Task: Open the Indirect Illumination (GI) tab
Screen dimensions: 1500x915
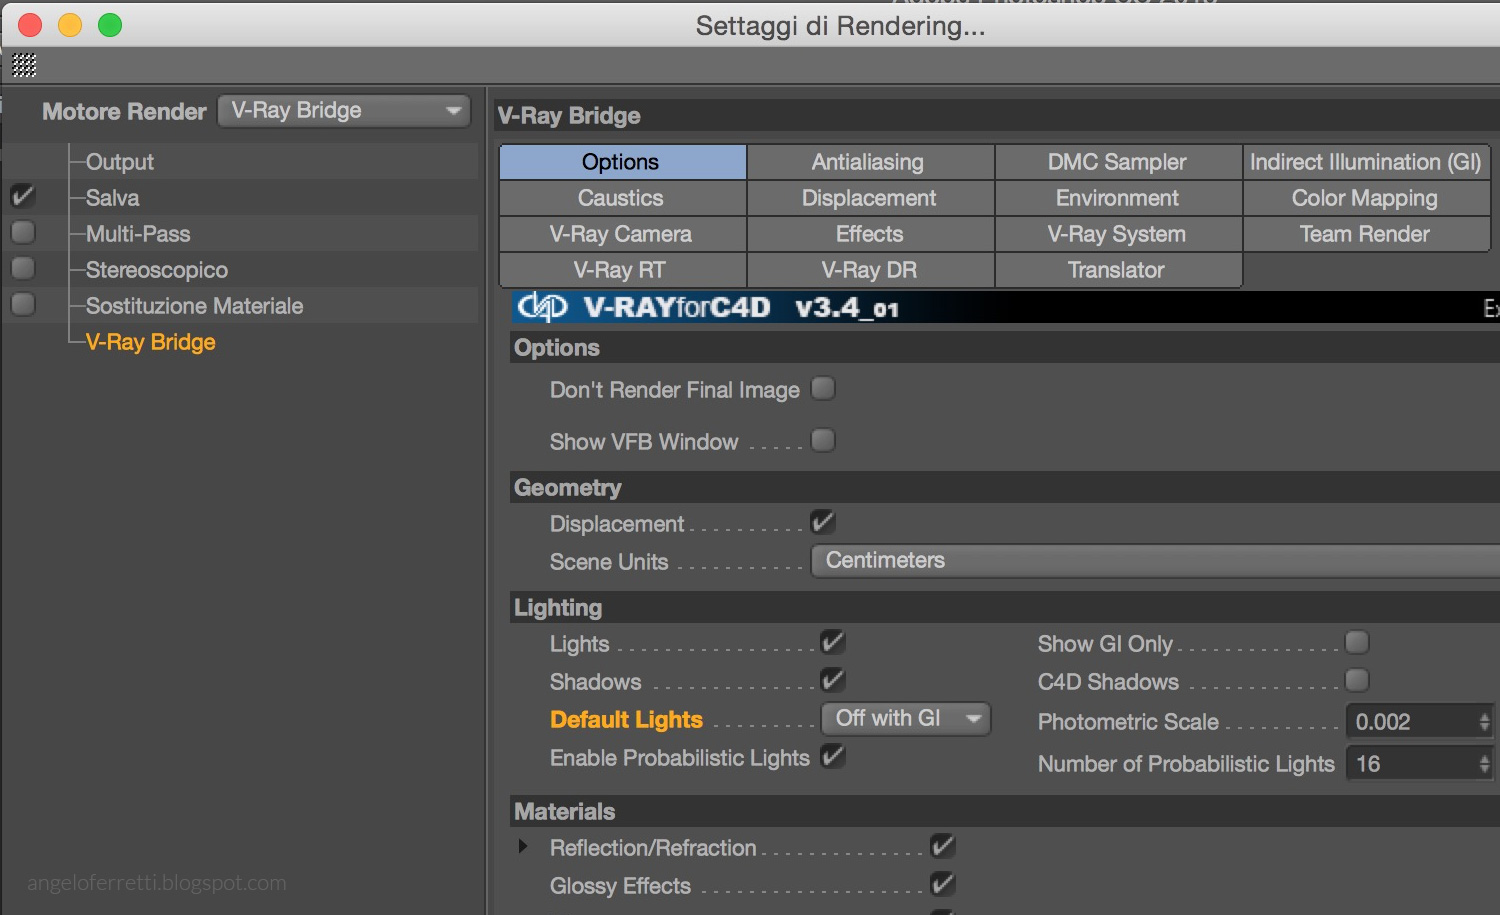Action: point(1366,162)
